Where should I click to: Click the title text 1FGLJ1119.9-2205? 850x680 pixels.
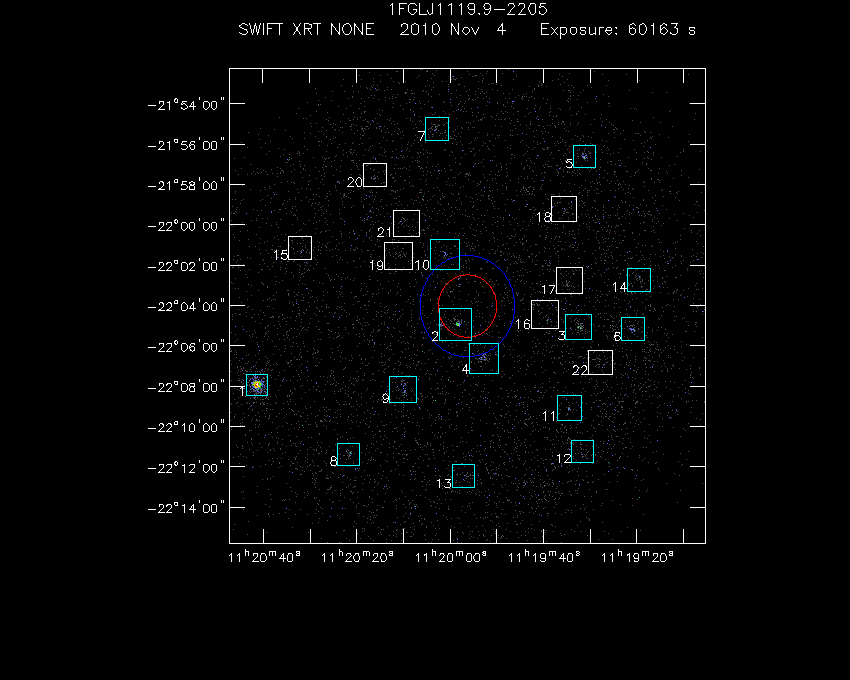click(468, 9)
